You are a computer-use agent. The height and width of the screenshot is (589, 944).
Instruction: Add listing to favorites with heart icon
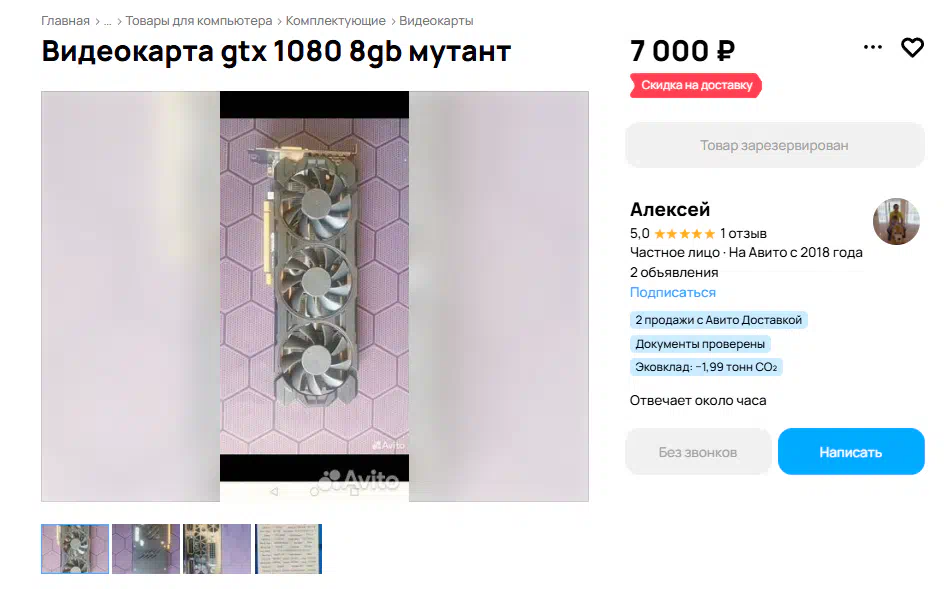[x=912, y=48]
